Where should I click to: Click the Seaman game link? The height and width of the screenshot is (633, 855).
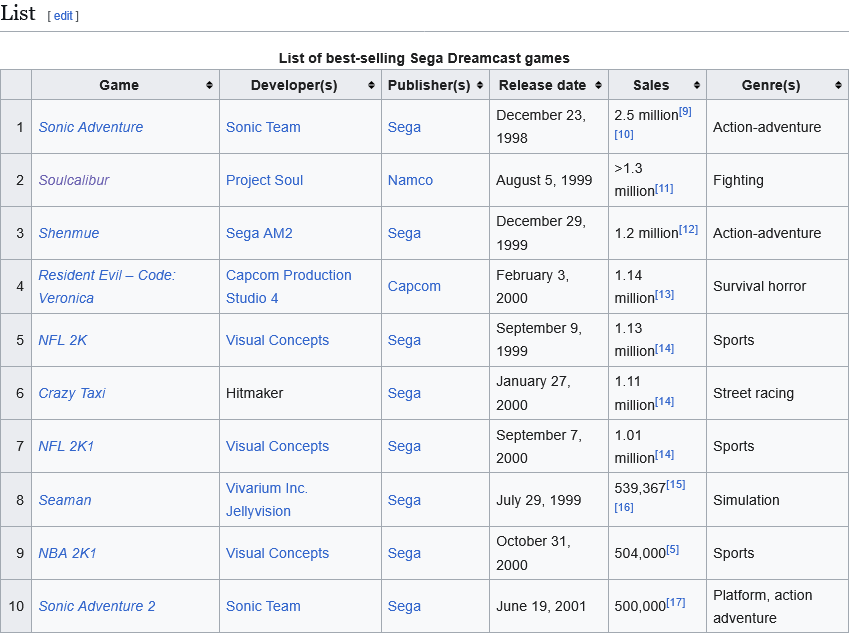(x=65, y=500)
